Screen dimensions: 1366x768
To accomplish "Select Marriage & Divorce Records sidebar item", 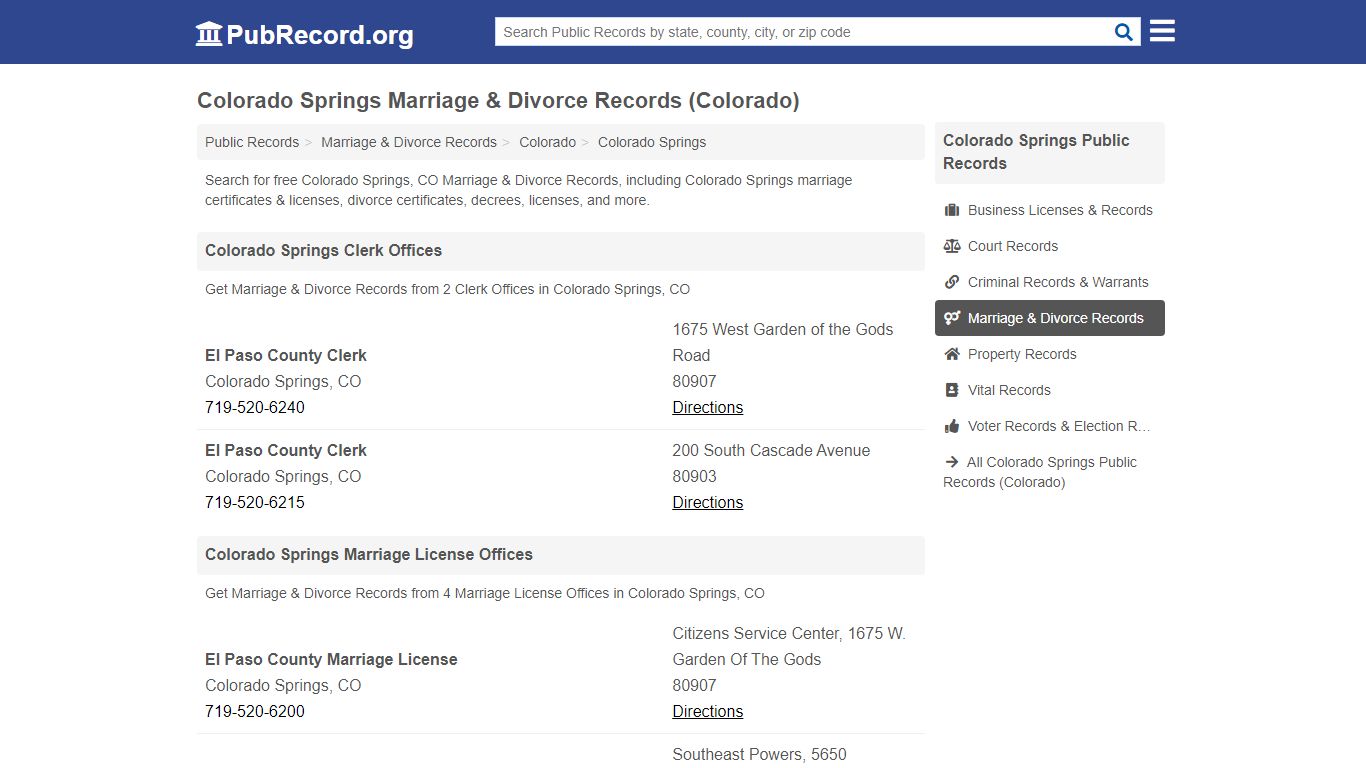I will coord(1050,318).
